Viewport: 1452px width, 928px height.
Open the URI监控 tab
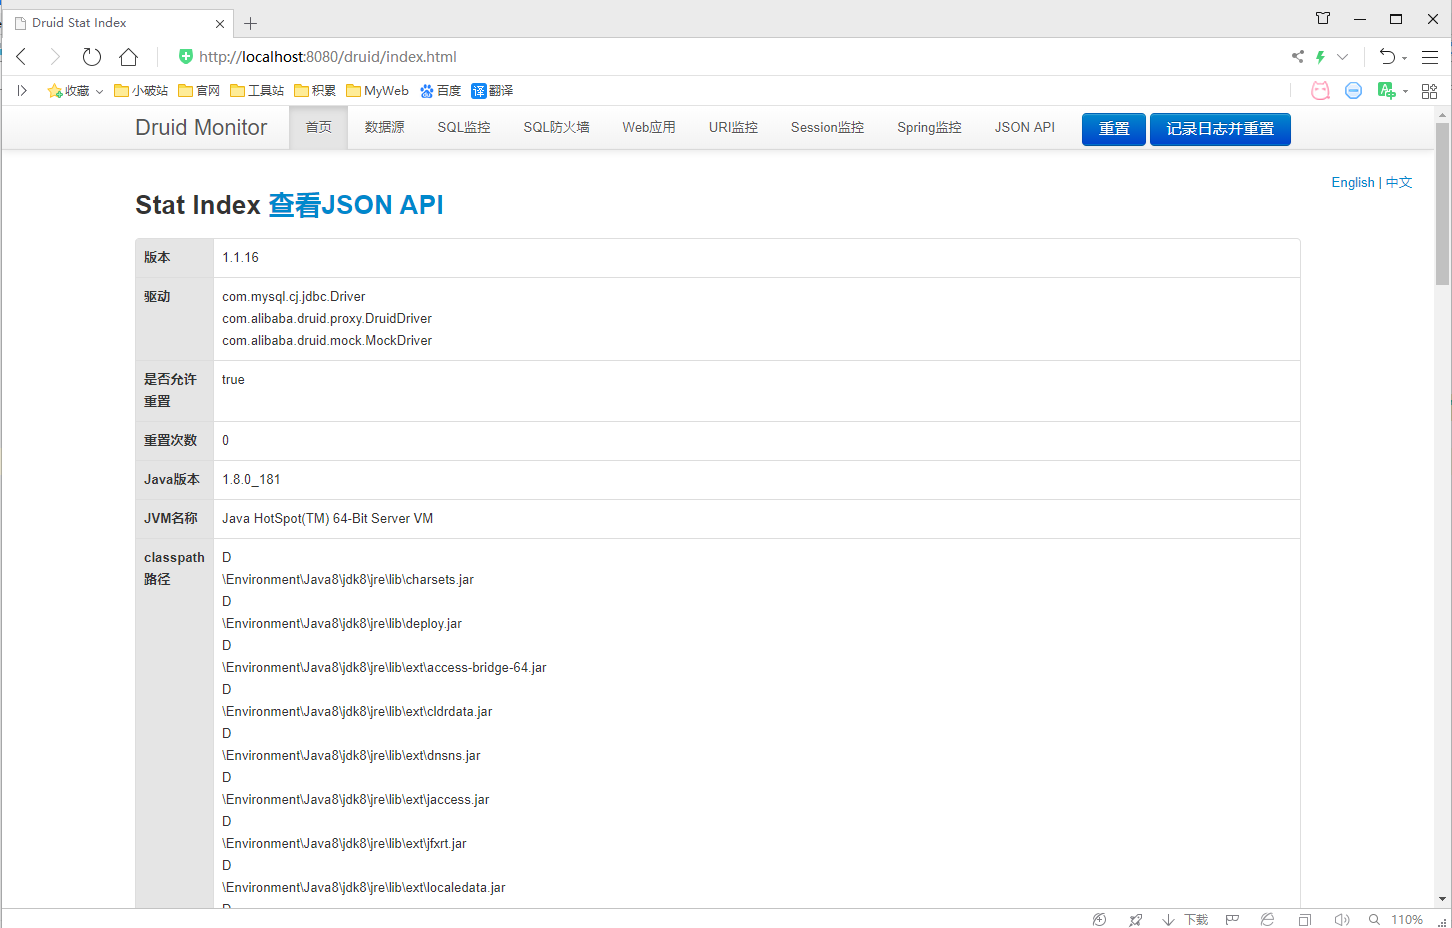coord(733,128)
